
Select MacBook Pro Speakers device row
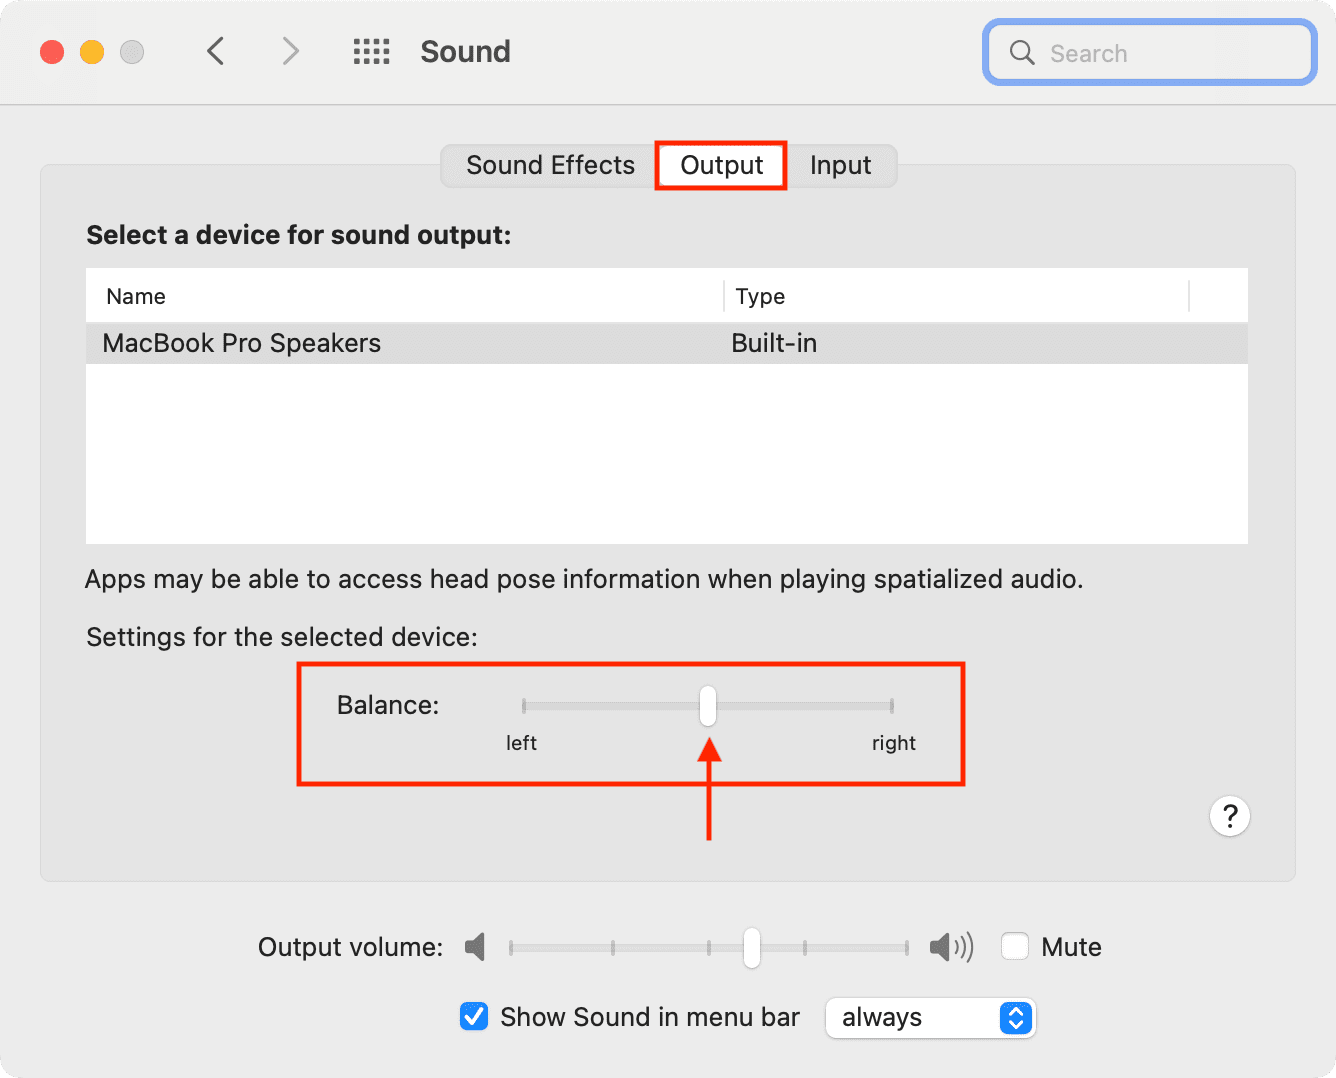point(667,343)
